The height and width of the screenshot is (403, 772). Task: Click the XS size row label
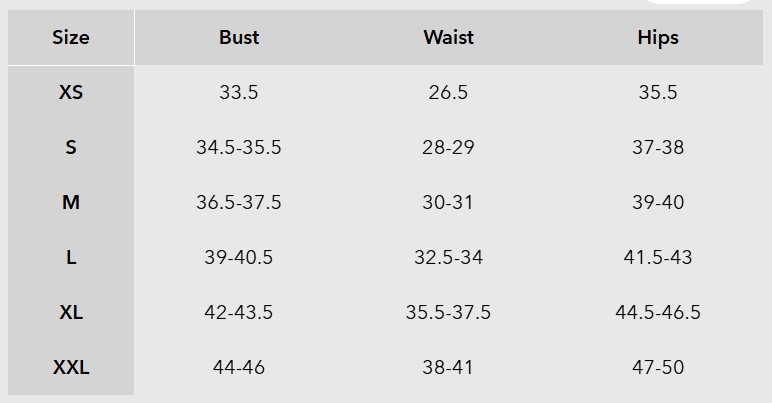[70, 92]
